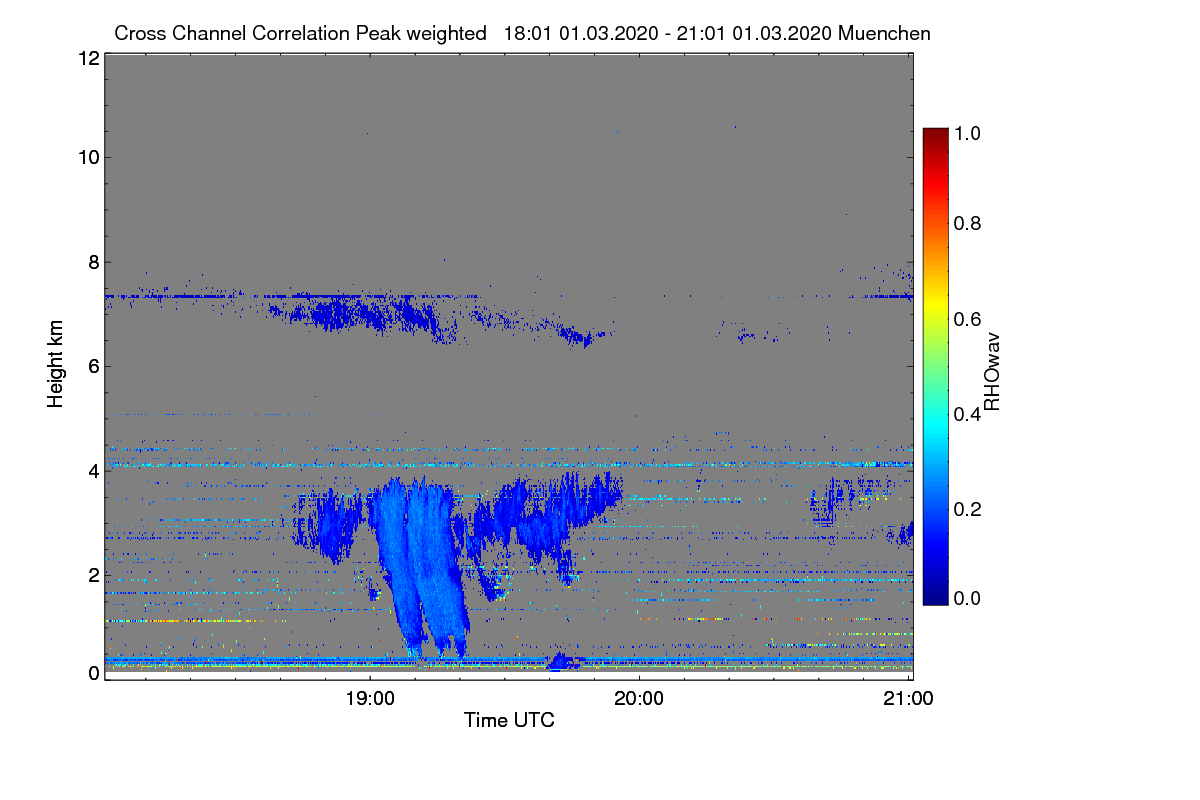Click the height axis tick label 2
Viewport: 1200px width, 800px height.
click(x=92, y=574)
